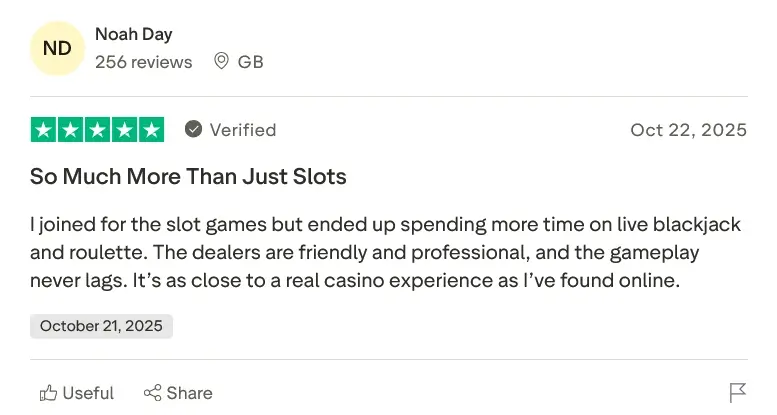This screenshot has width=777, height=415.
Task: Click the October 21, 2025 experience date tag
Action: (x=101, y=326)
